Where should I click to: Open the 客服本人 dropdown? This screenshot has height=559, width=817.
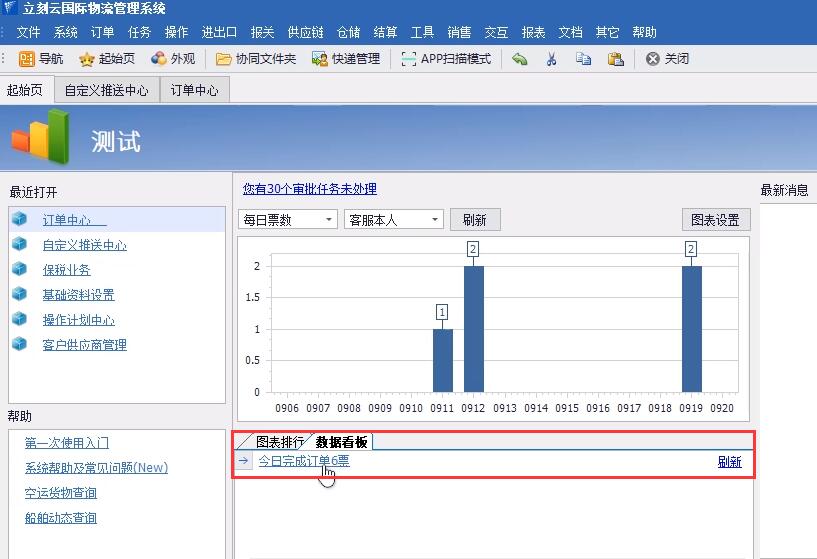tap(393, 220)
